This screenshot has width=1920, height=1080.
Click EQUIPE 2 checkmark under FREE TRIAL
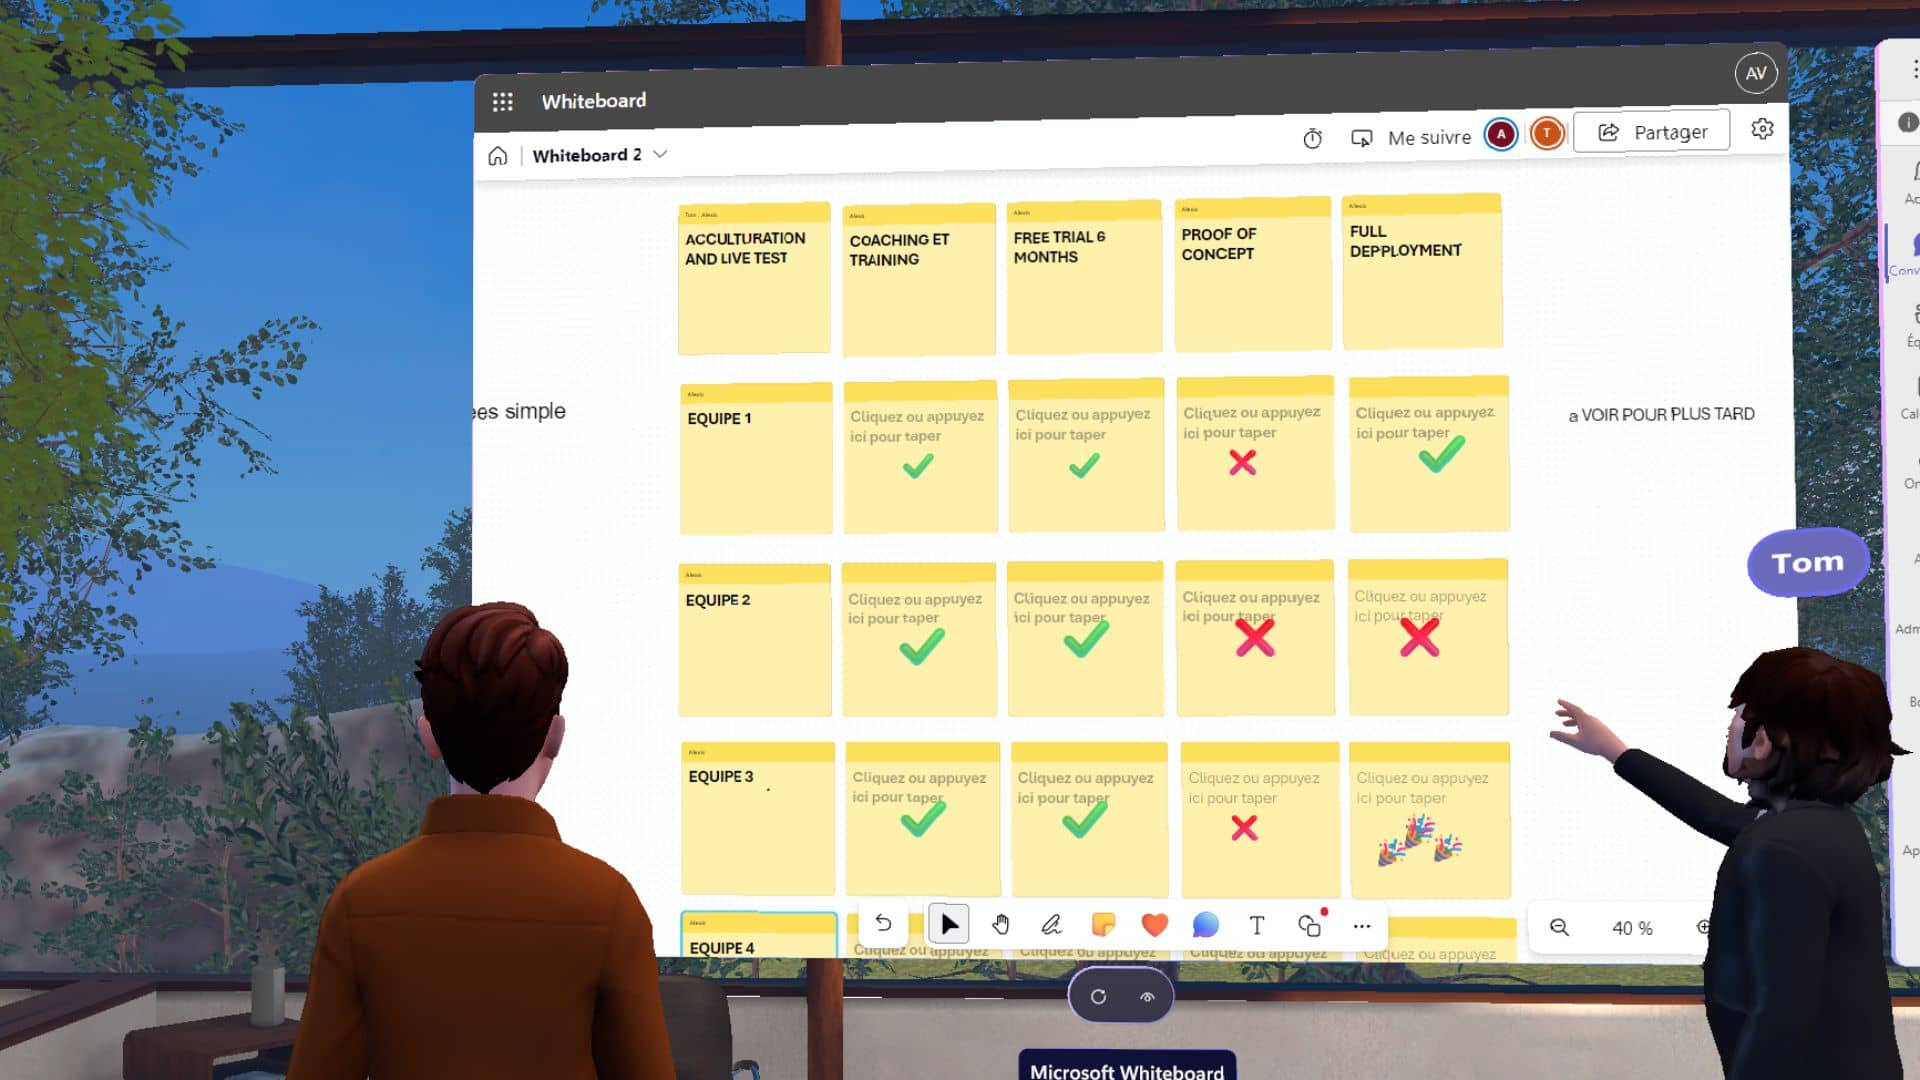click(1085, 639)
